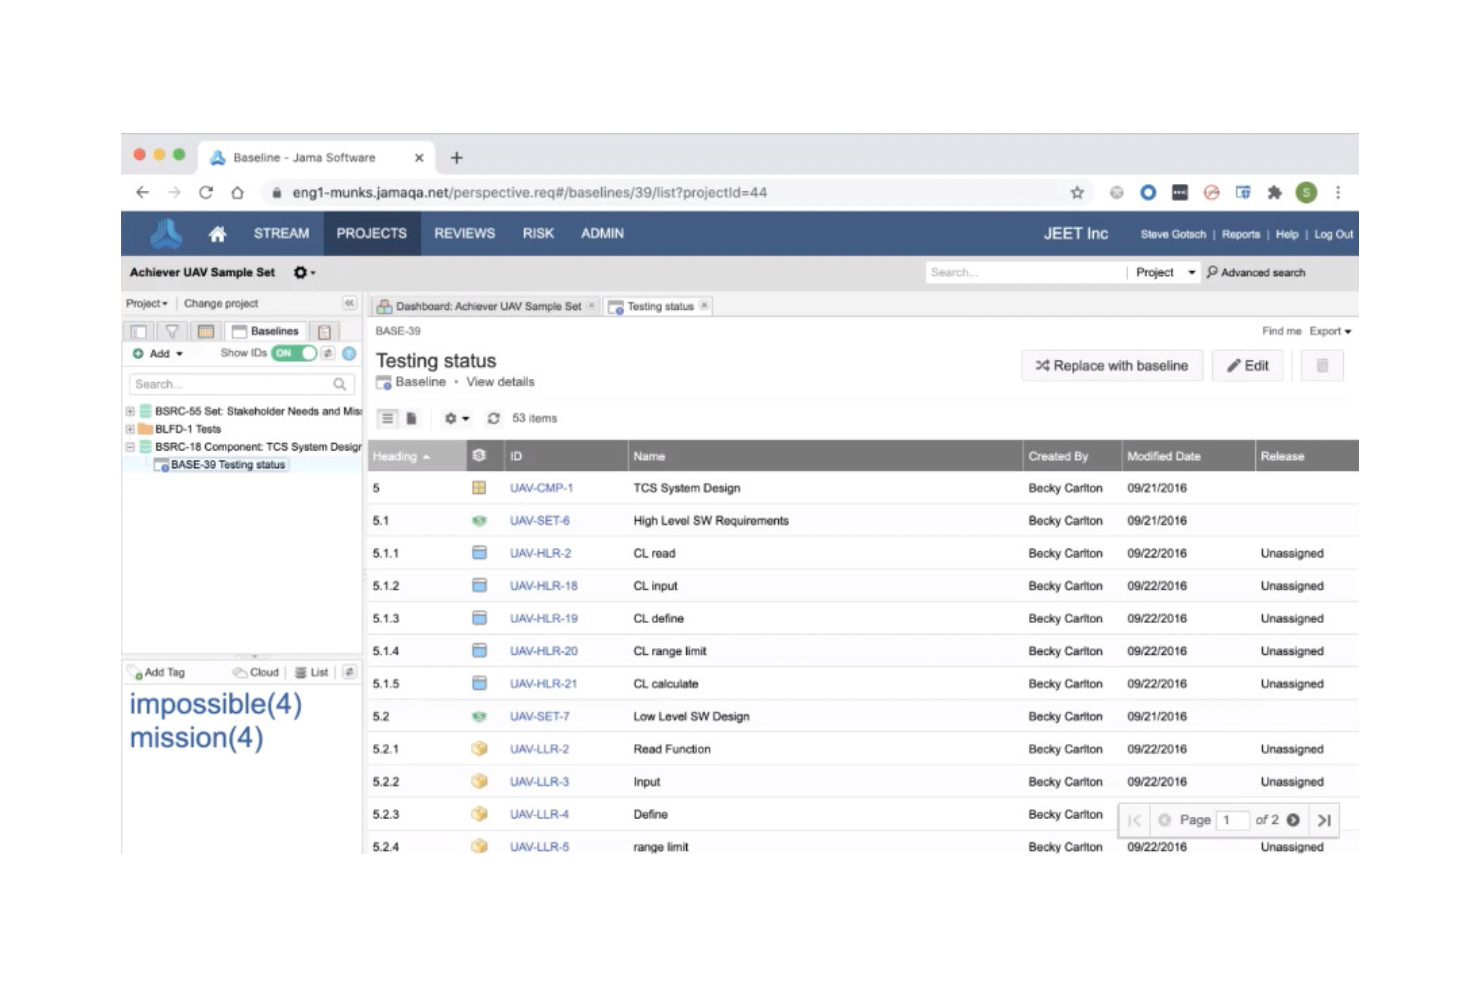The image size is (1480, 987).
Task: Open the UAV-HLR-2 item link
Action: click(x=540, y=552)
